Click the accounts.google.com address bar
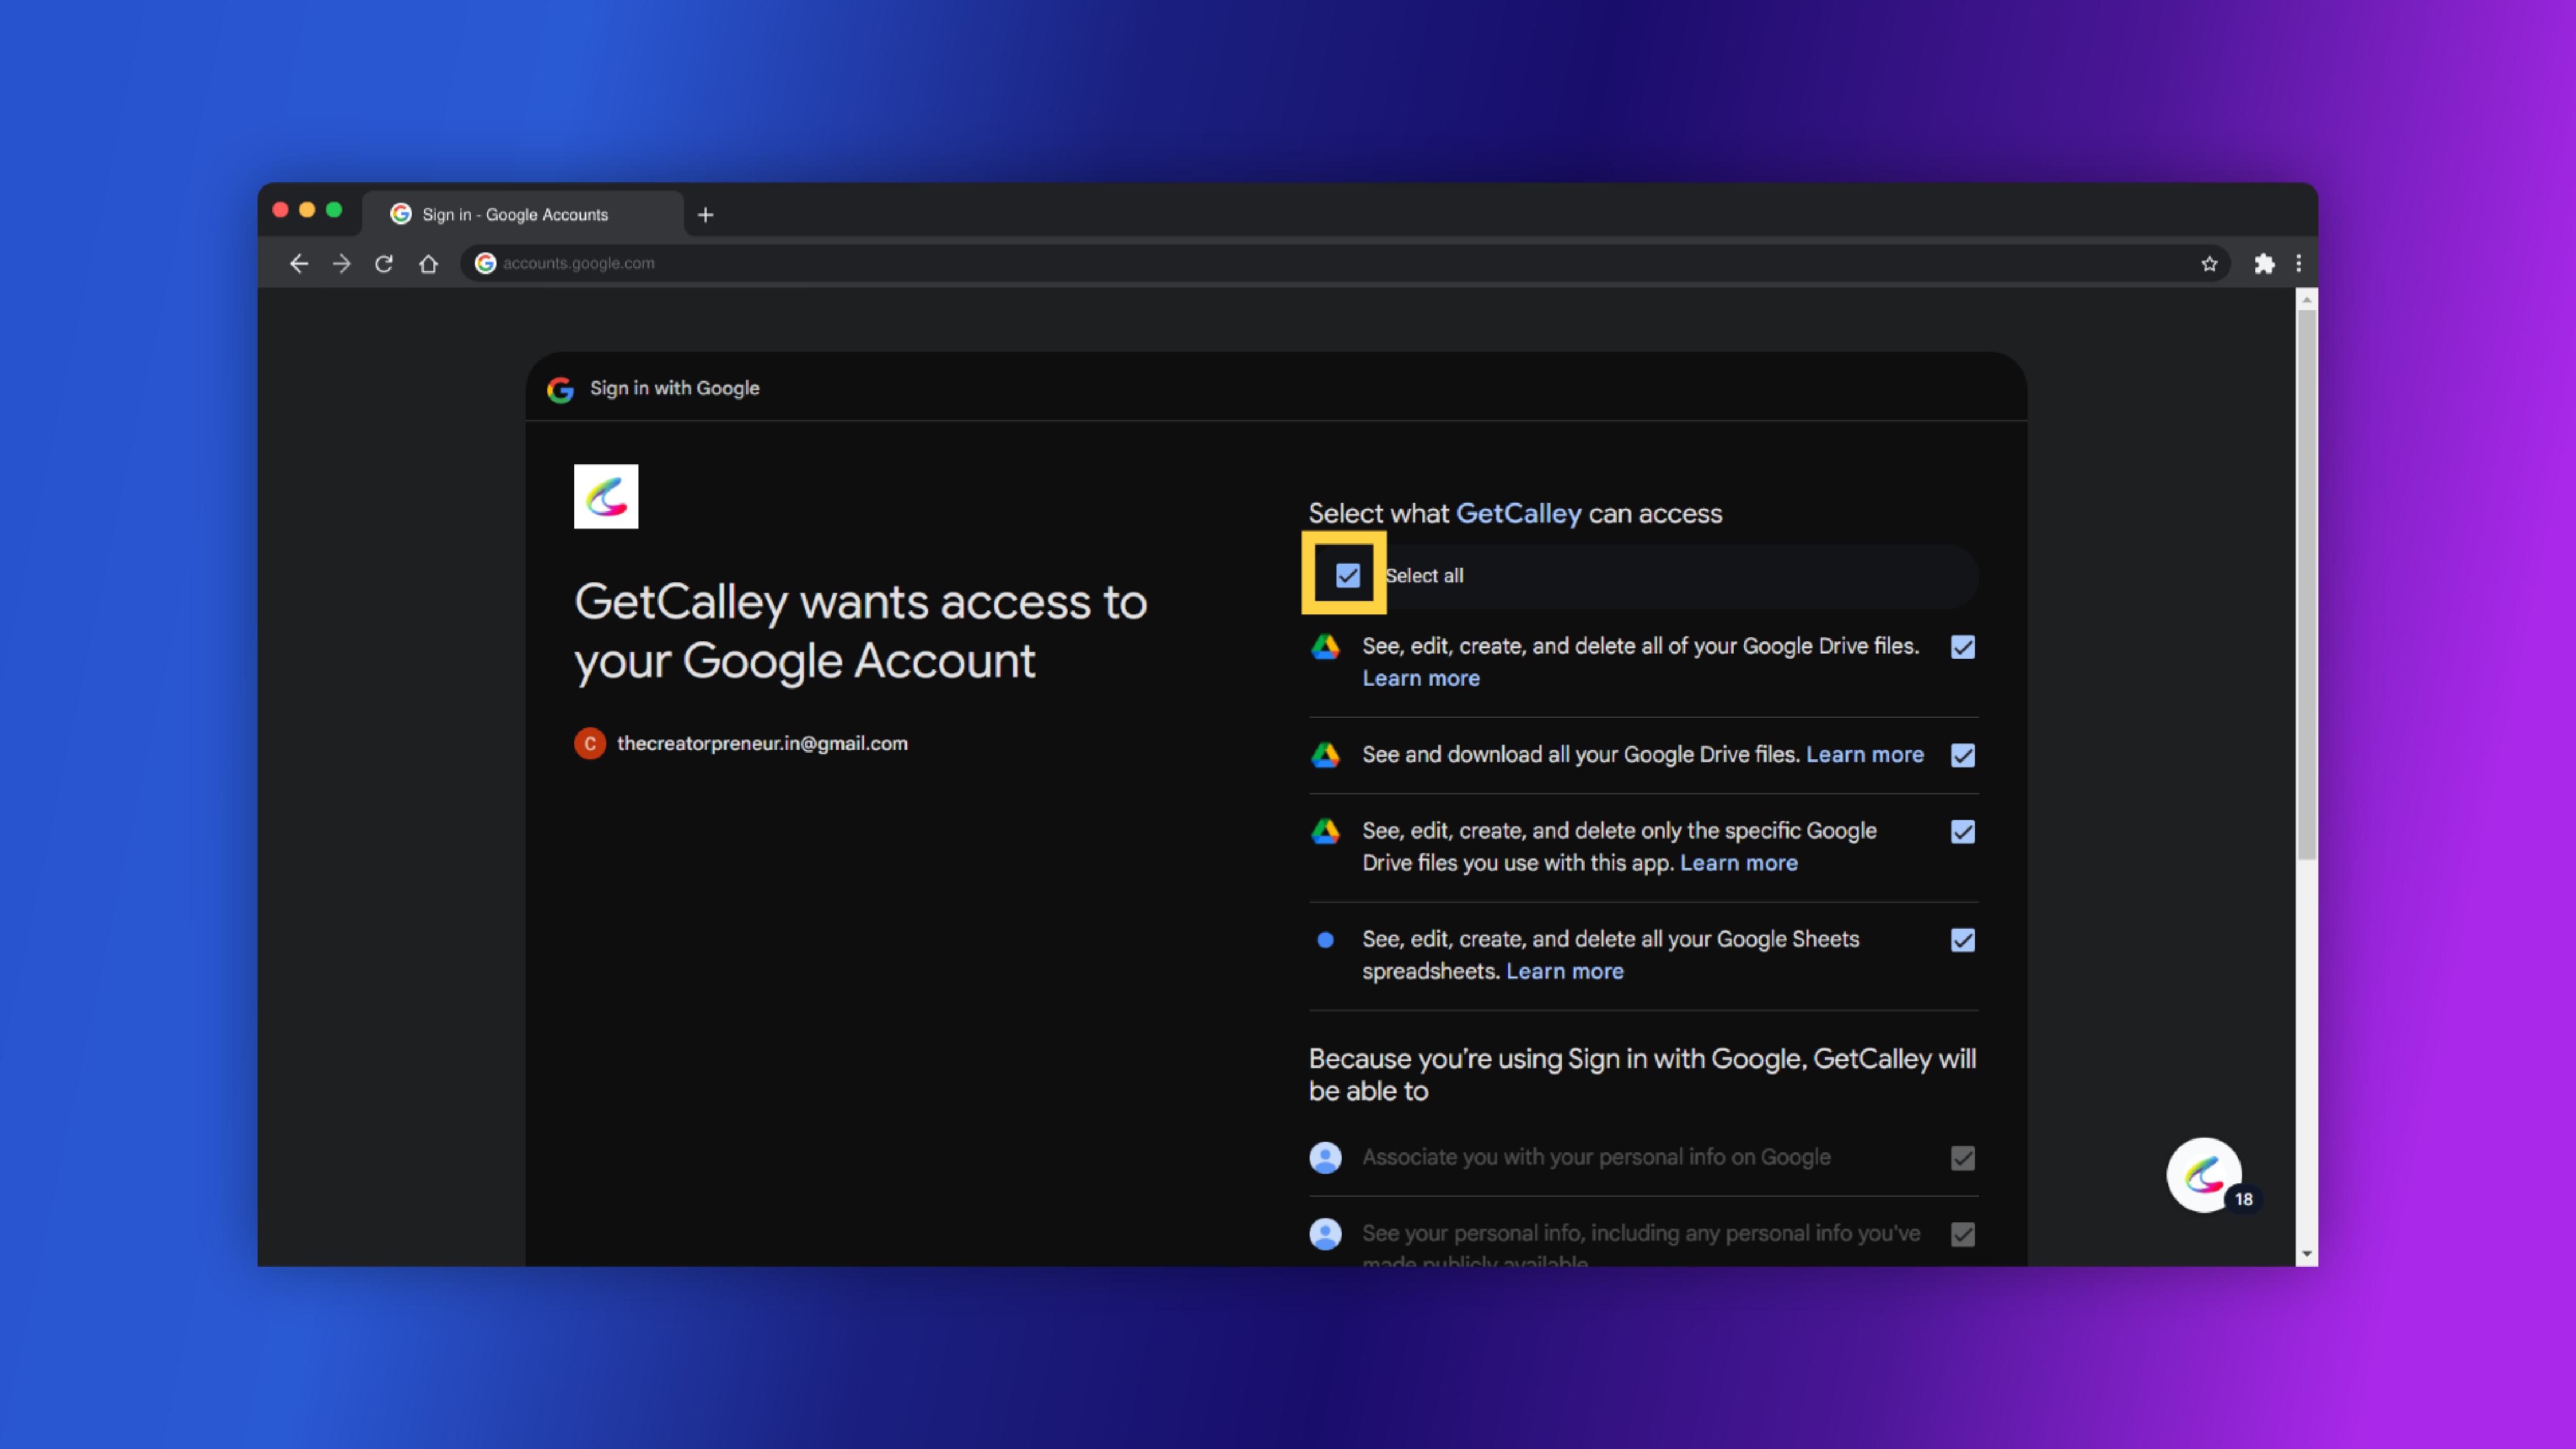2576x1449 pixels. click(x=1345, y=263)
